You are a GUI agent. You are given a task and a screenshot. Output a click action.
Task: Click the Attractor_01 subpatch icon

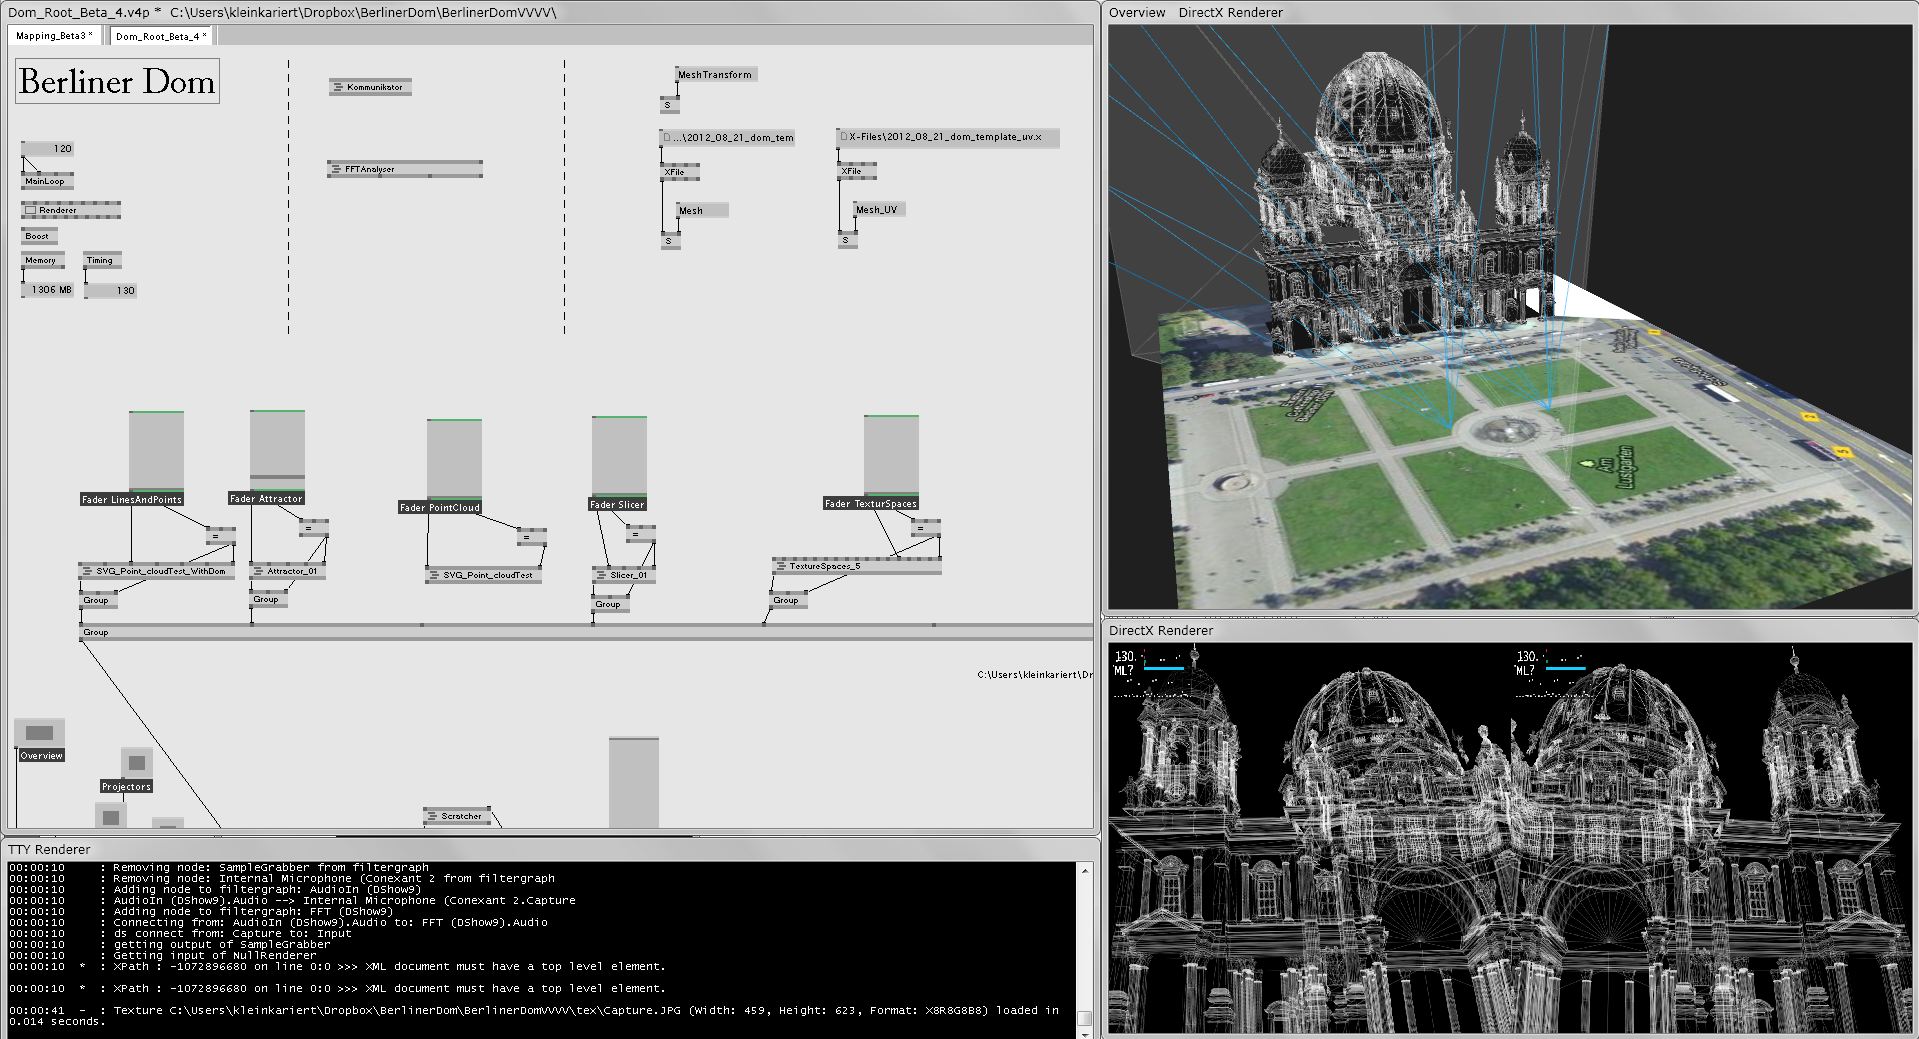tap(257, 572)
